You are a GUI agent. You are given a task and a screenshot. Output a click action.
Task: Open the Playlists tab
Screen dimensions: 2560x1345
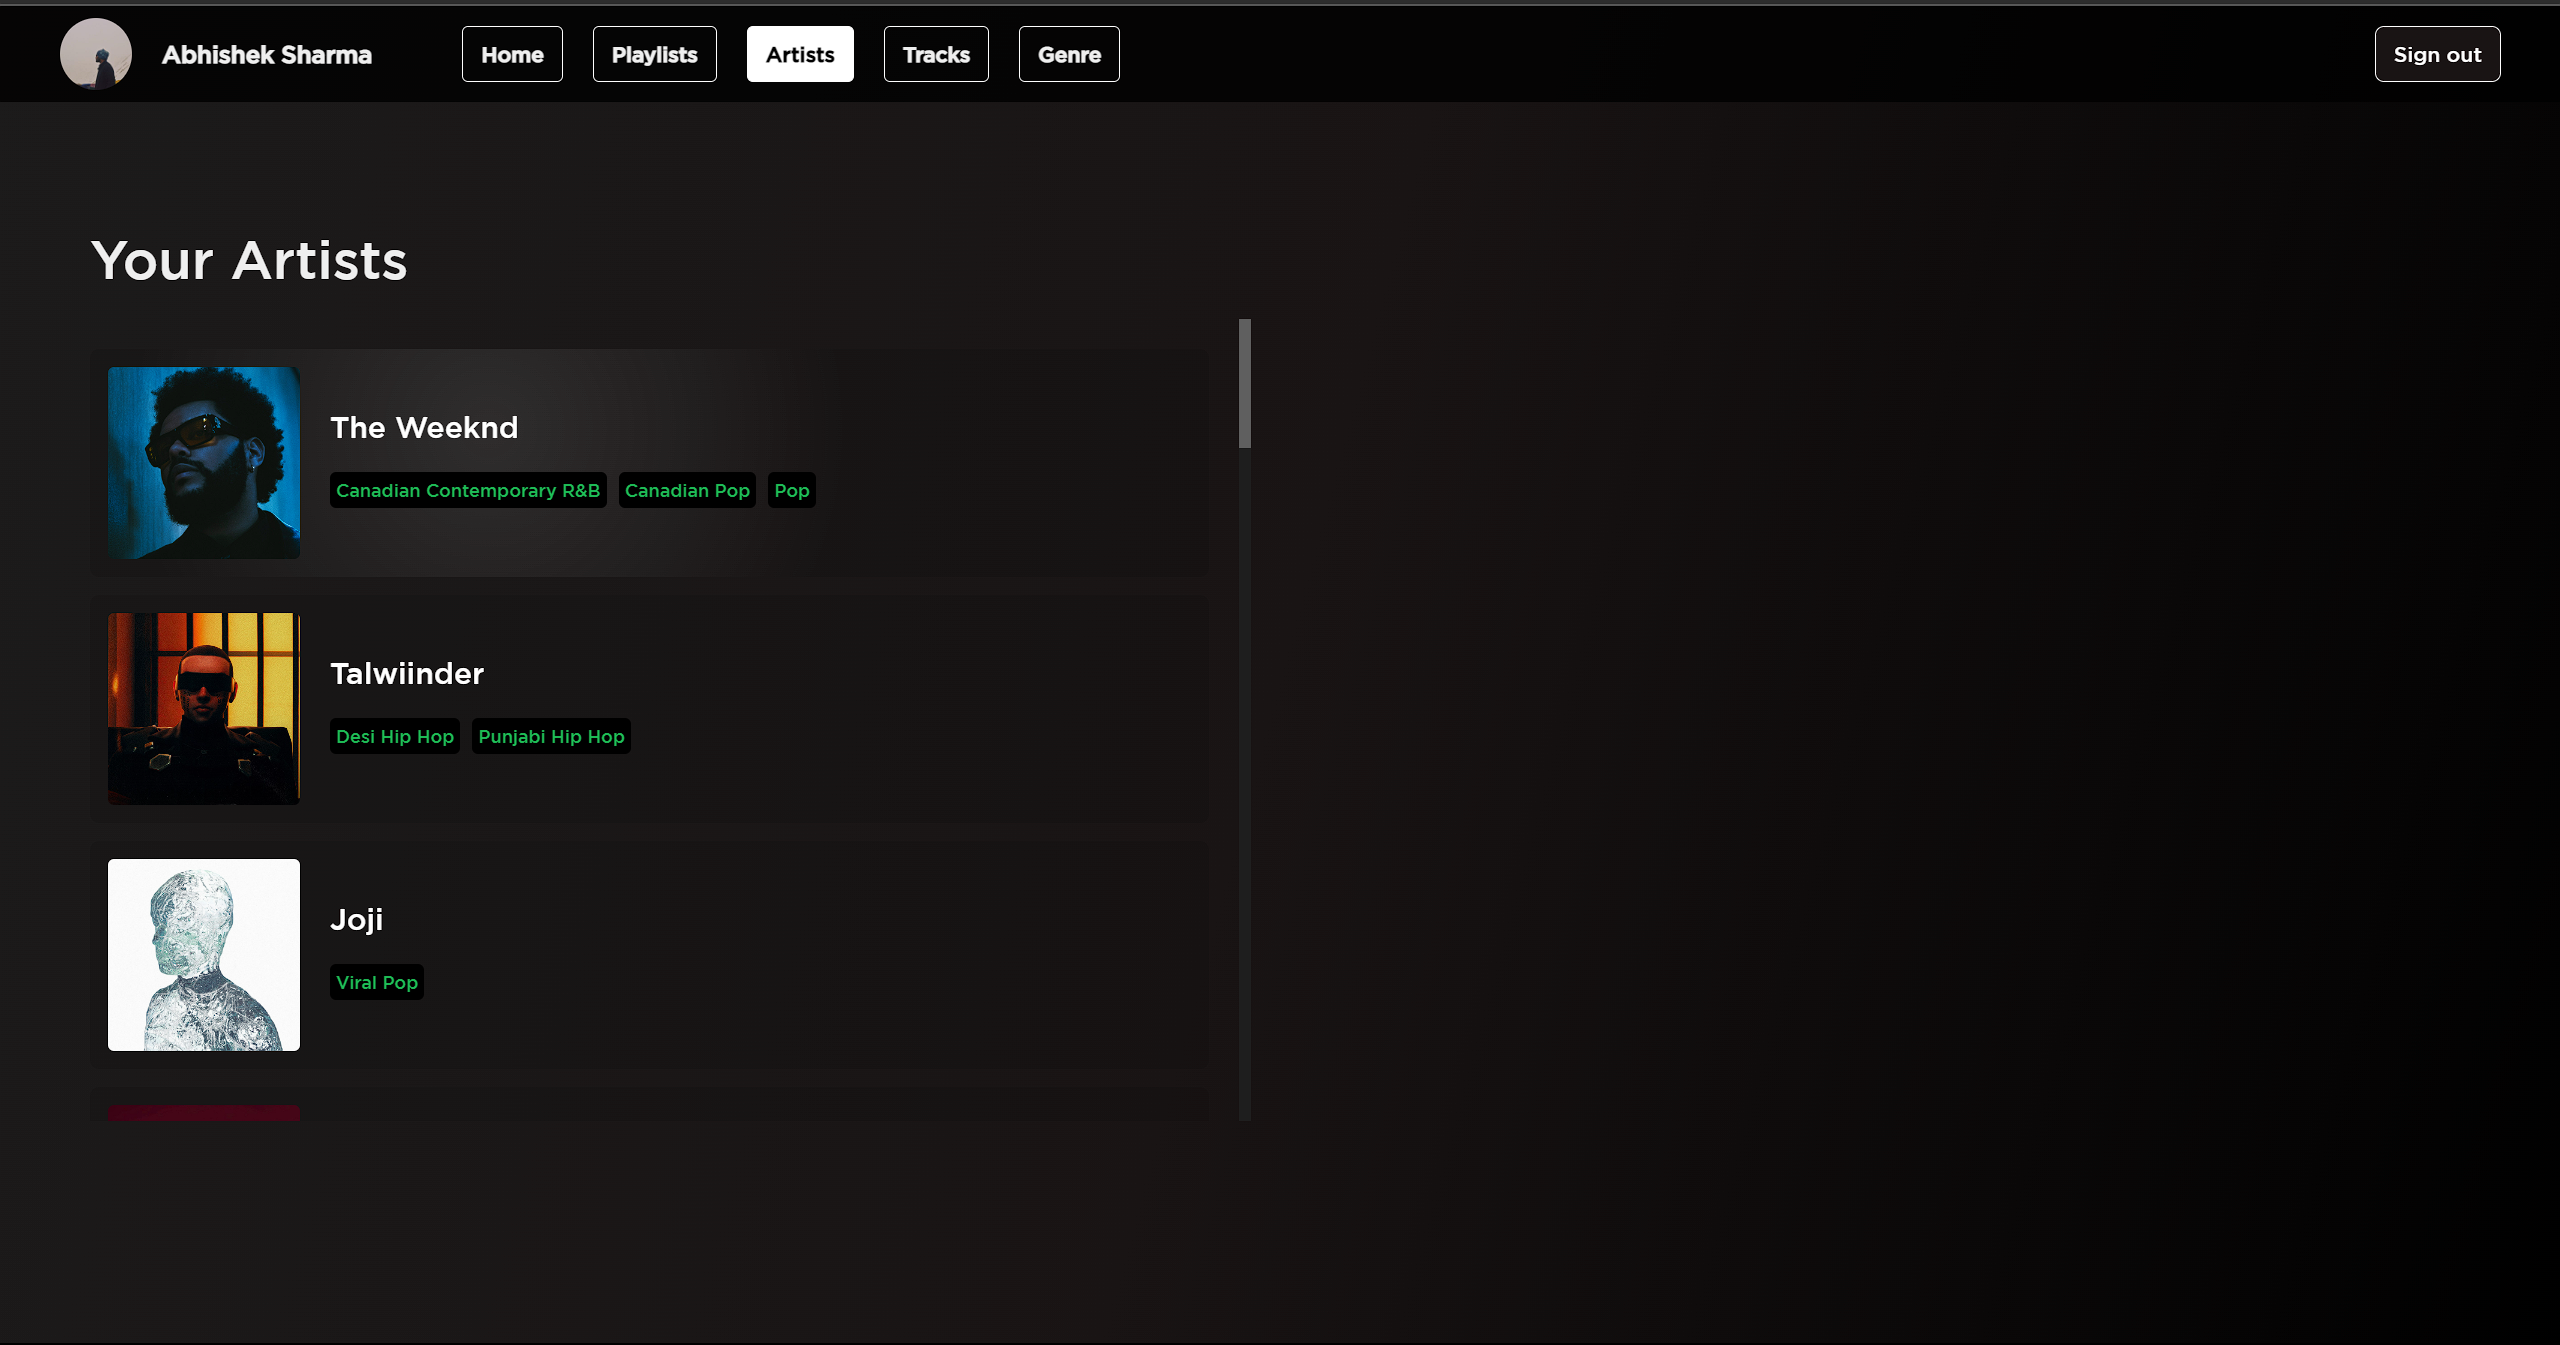(654, 54)
